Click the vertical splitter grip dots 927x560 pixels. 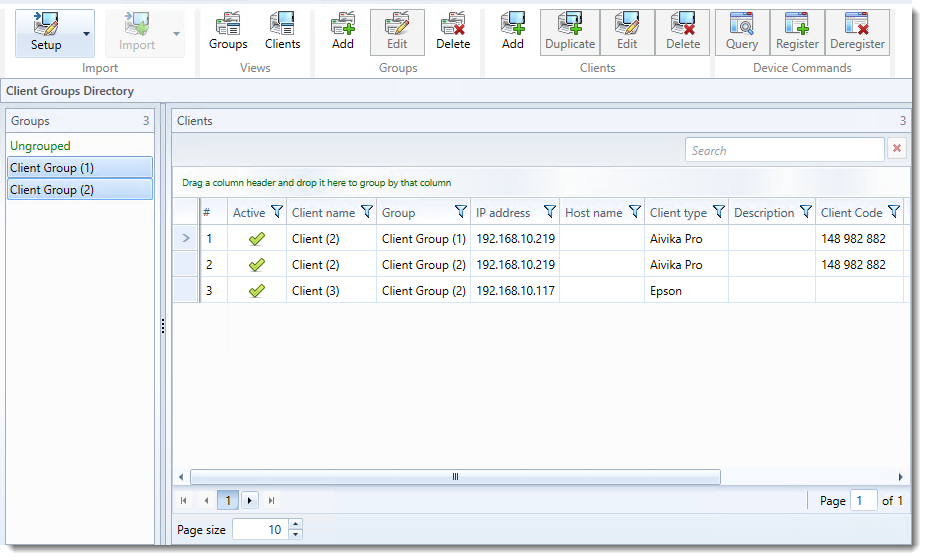[x=163, y=326]
